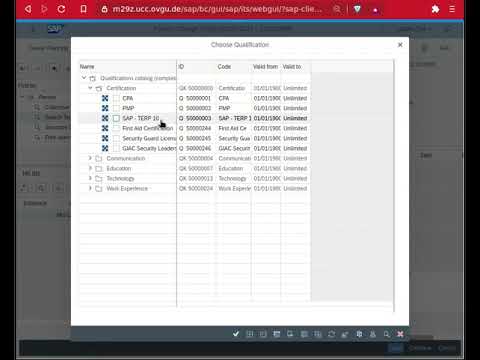The height and width of the screenshot is (360, 480).
Task: Click the refresh arrows icon in dialog toolbar
Action: pyautogui.click(x=331, y=334)
